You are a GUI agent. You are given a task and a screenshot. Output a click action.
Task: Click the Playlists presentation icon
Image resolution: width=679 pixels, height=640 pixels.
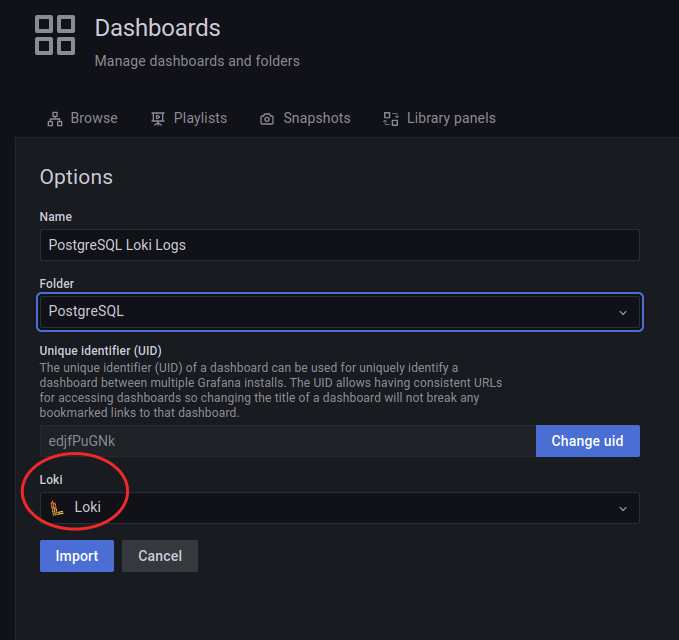(158, 119)
